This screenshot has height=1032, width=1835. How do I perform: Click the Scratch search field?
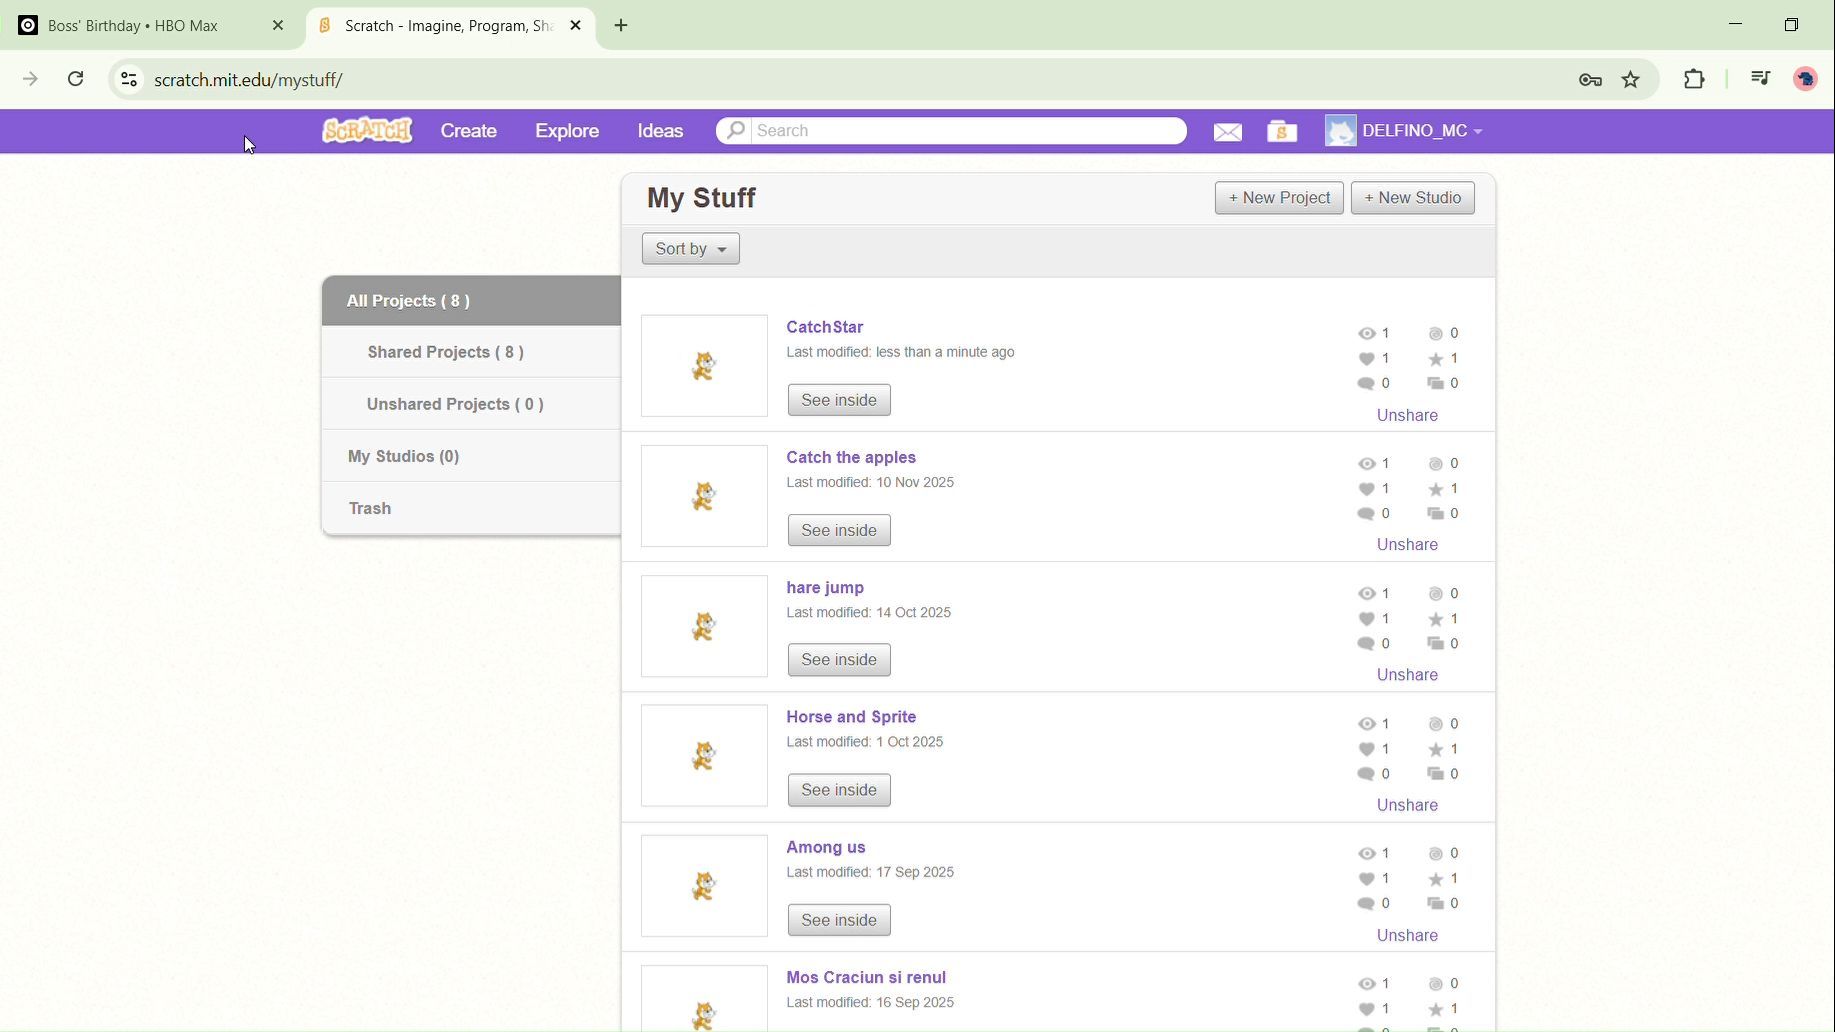tap(965, 131)
